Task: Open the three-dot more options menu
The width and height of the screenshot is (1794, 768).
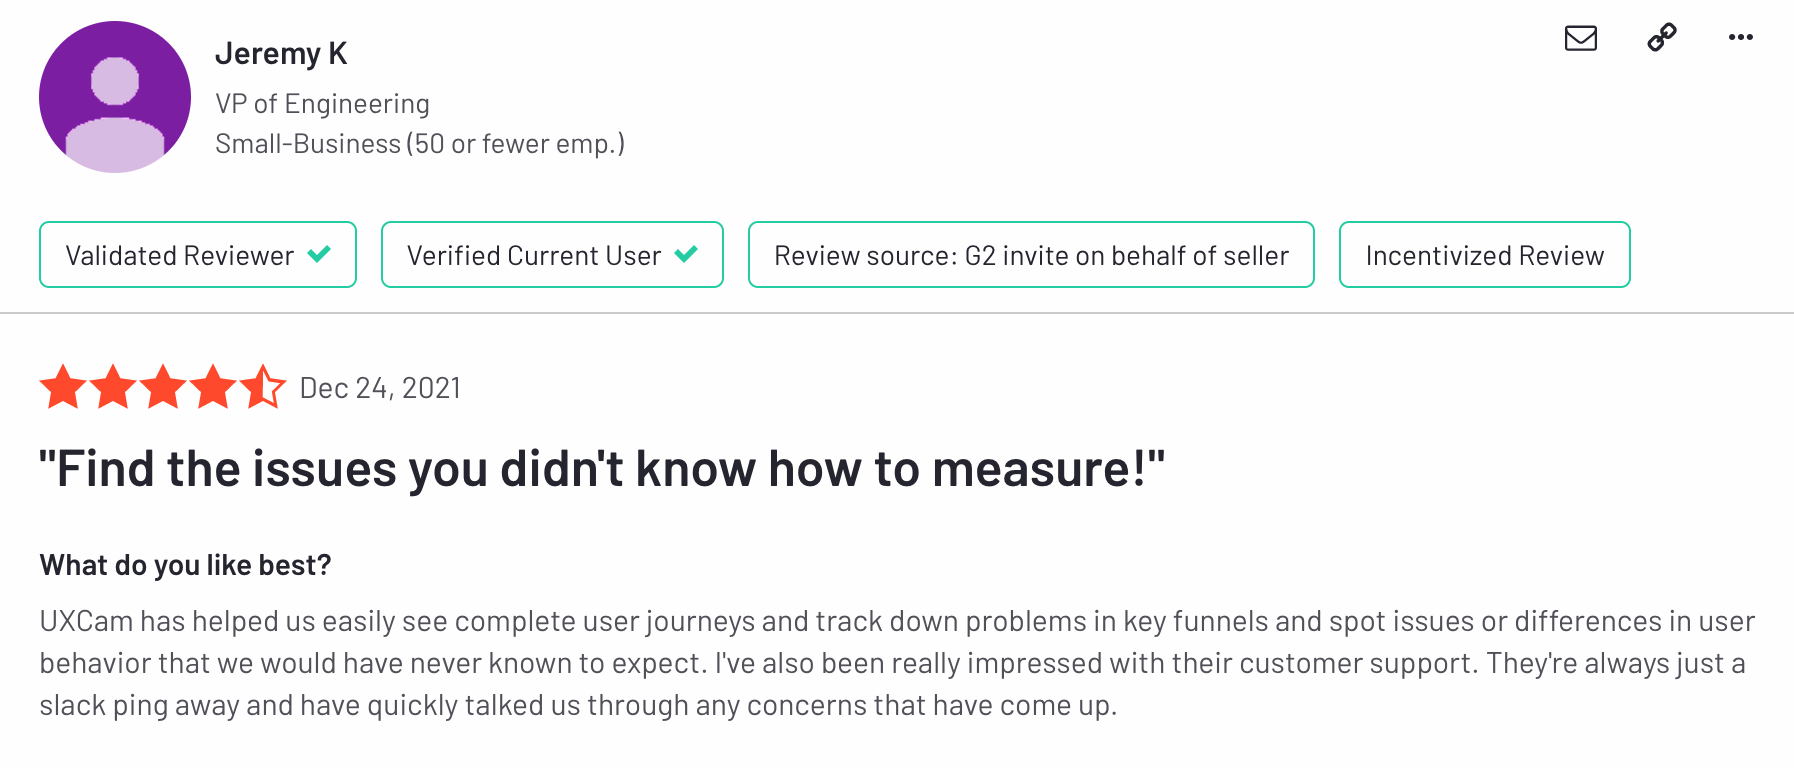Action: coord(1740,38)
